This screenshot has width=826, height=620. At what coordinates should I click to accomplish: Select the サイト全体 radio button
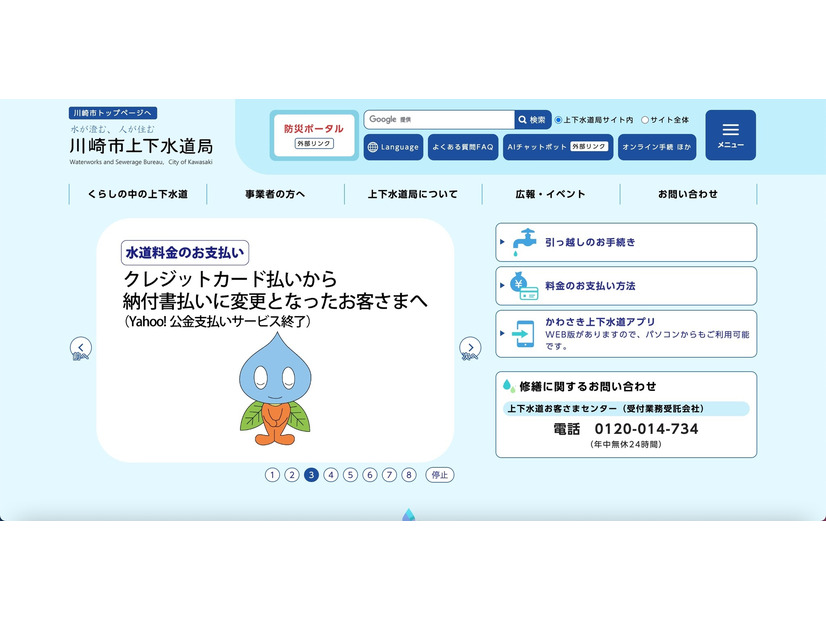645,119
